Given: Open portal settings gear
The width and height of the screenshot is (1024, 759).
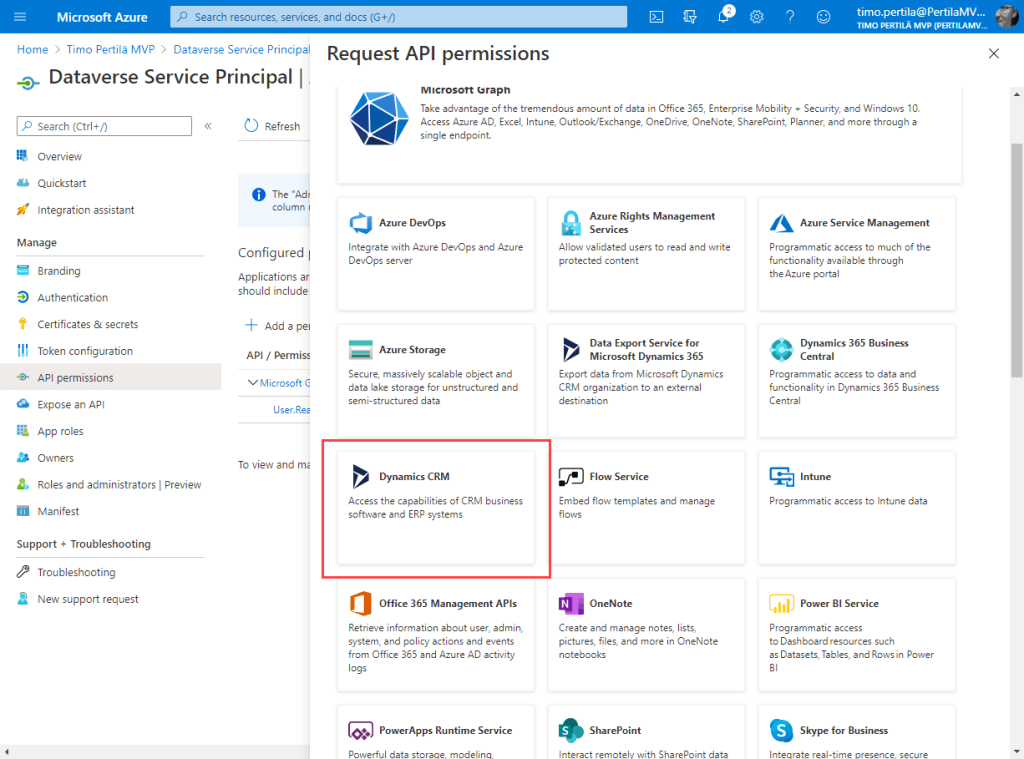Looking at the screenshot, I should point(757,17).
